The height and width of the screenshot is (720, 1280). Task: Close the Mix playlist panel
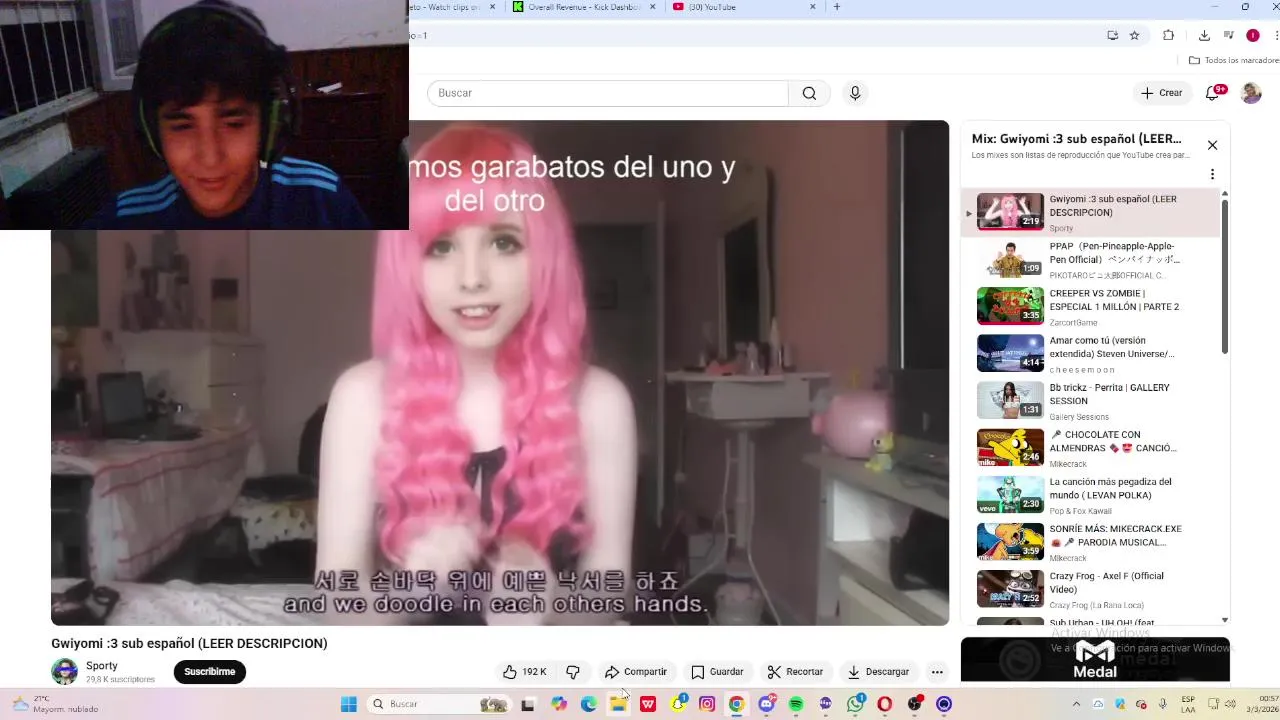pyautogui.click(x=1212, y=145)
